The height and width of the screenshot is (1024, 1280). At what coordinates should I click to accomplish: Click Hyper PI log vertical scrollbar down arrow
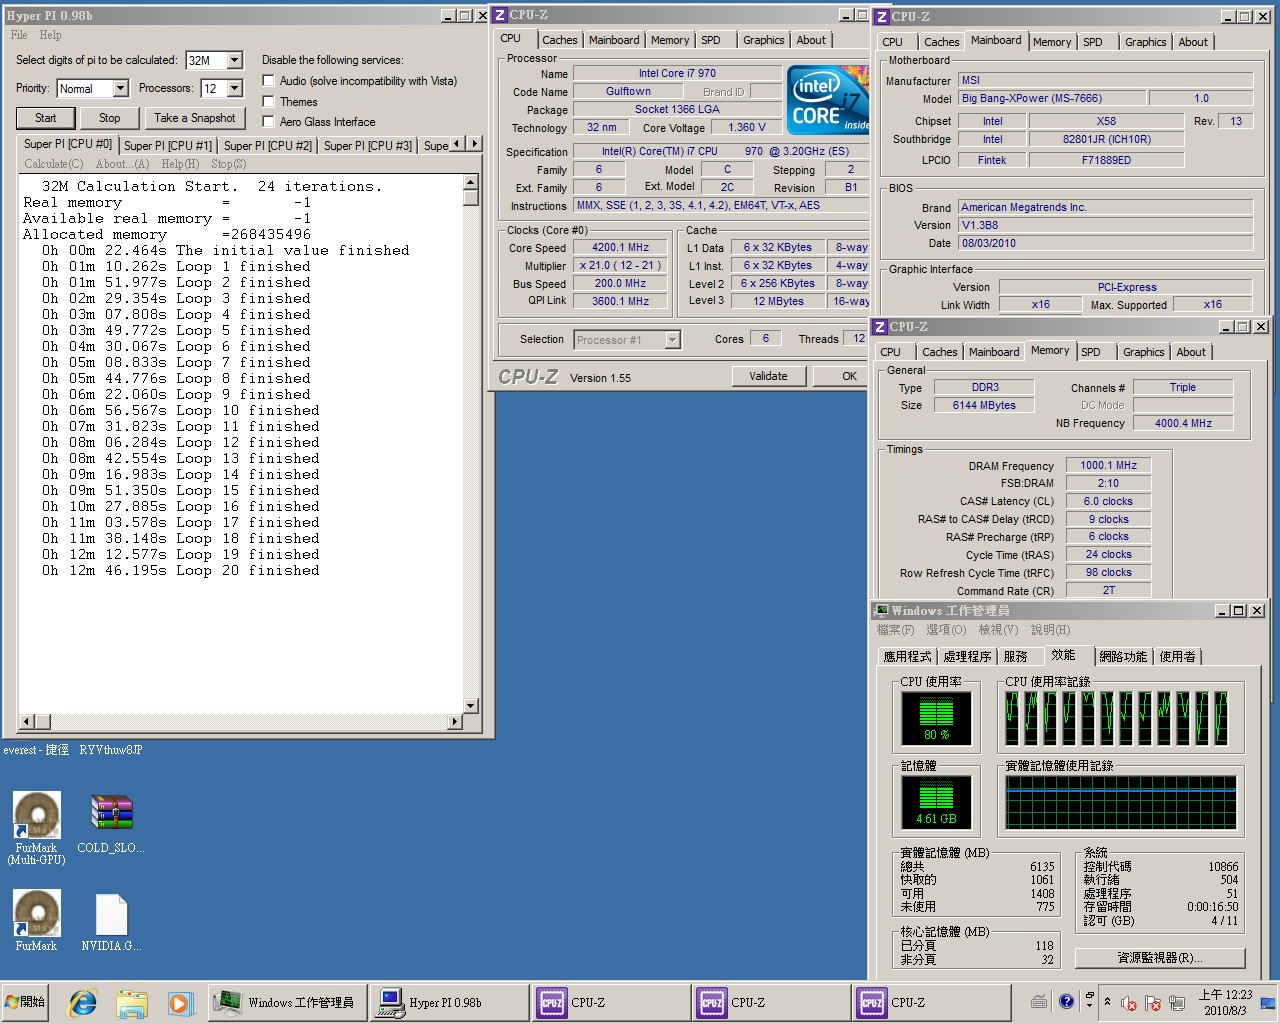tap(471, 705)
